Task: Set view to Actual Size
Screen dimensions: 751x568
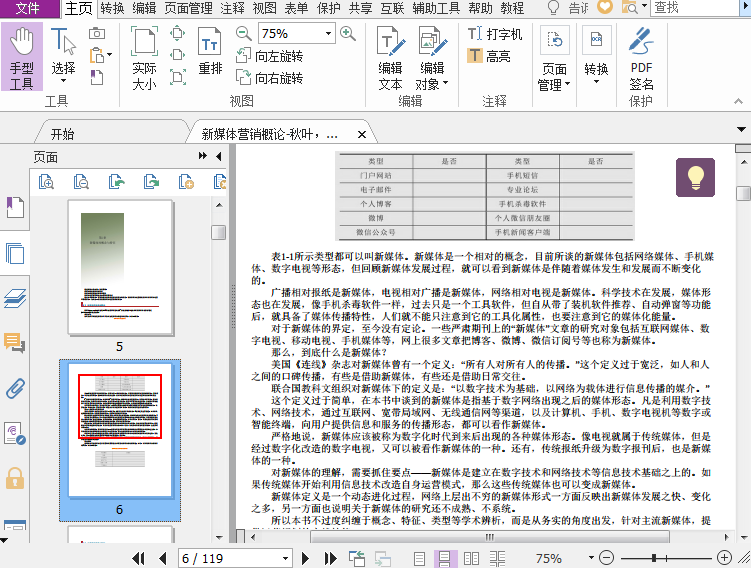Action: pos(144,58)
